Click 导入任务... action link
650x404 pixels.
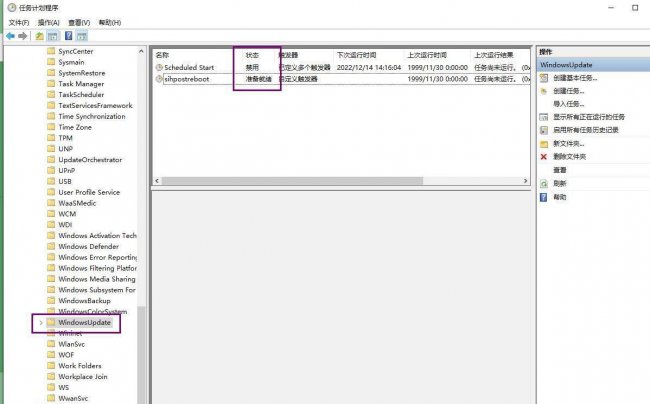tap(569, 104)
